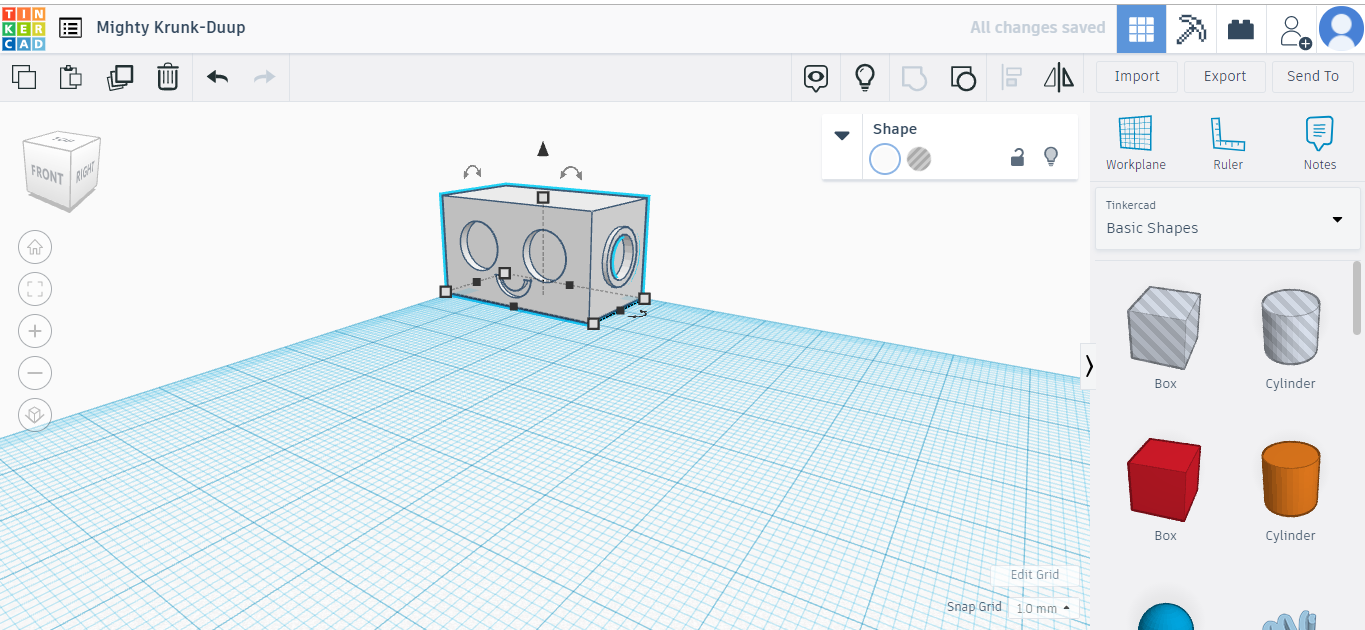The image size is (1365, 630).
Task: Select the Ruler tool
Action: pyautogui.click(x=1228, y=142)
